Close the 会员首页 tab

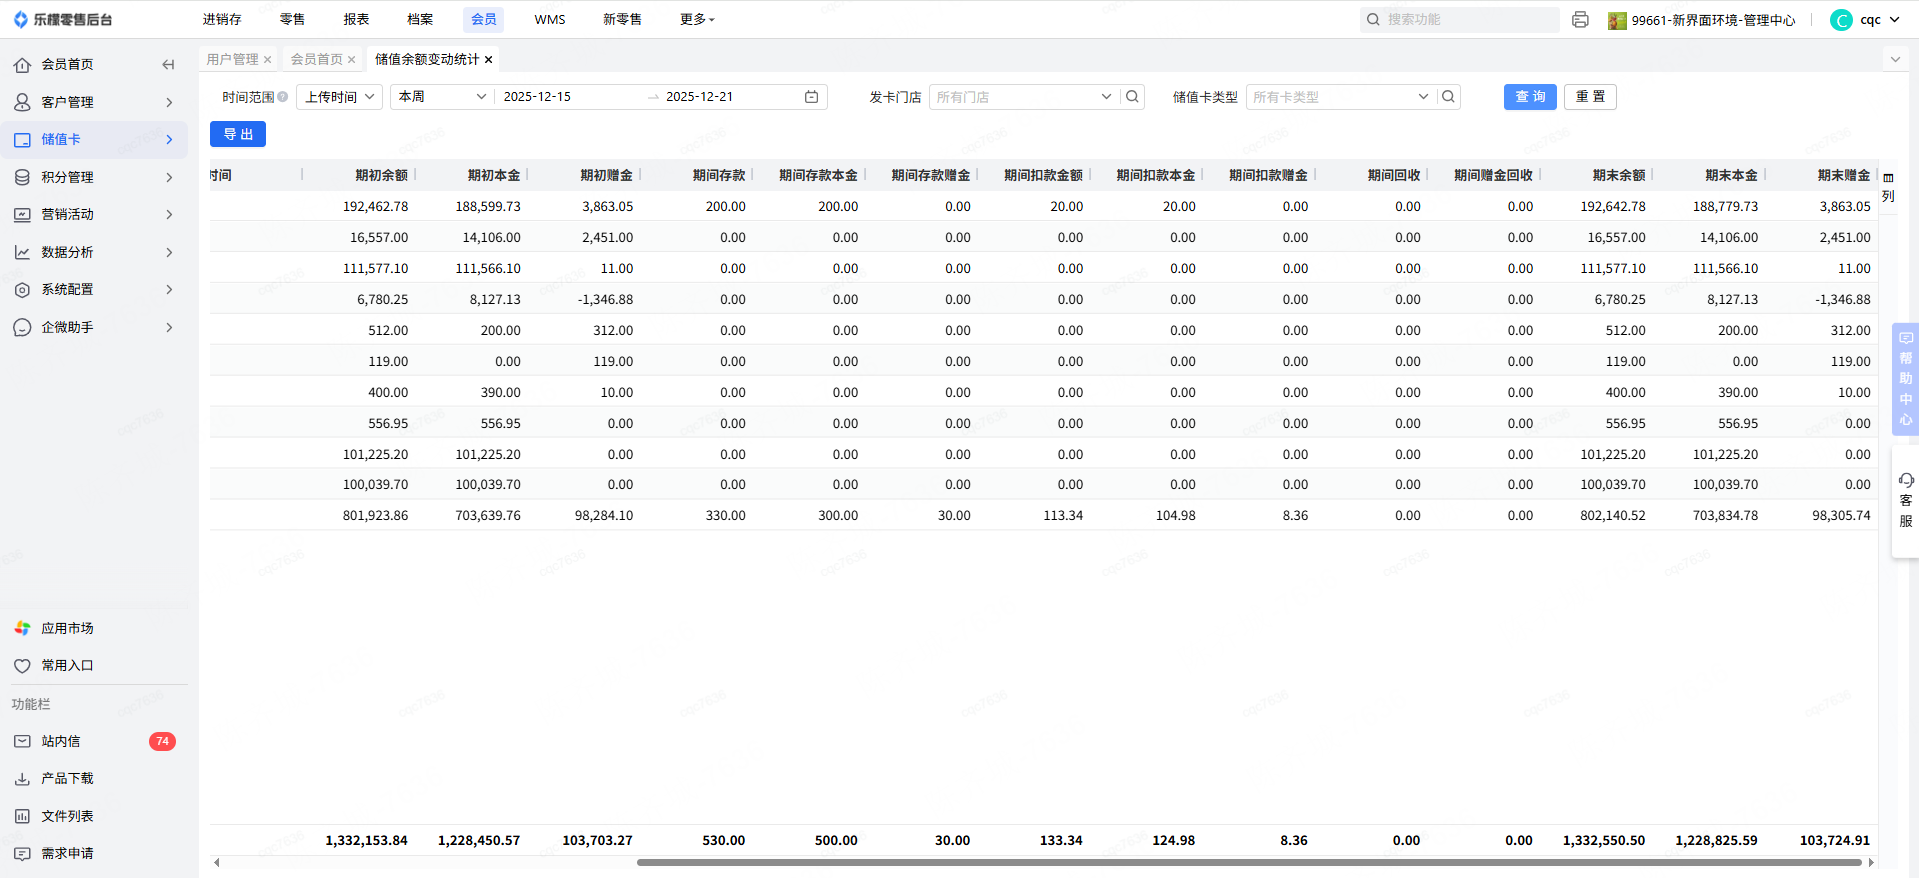point(352,60)
